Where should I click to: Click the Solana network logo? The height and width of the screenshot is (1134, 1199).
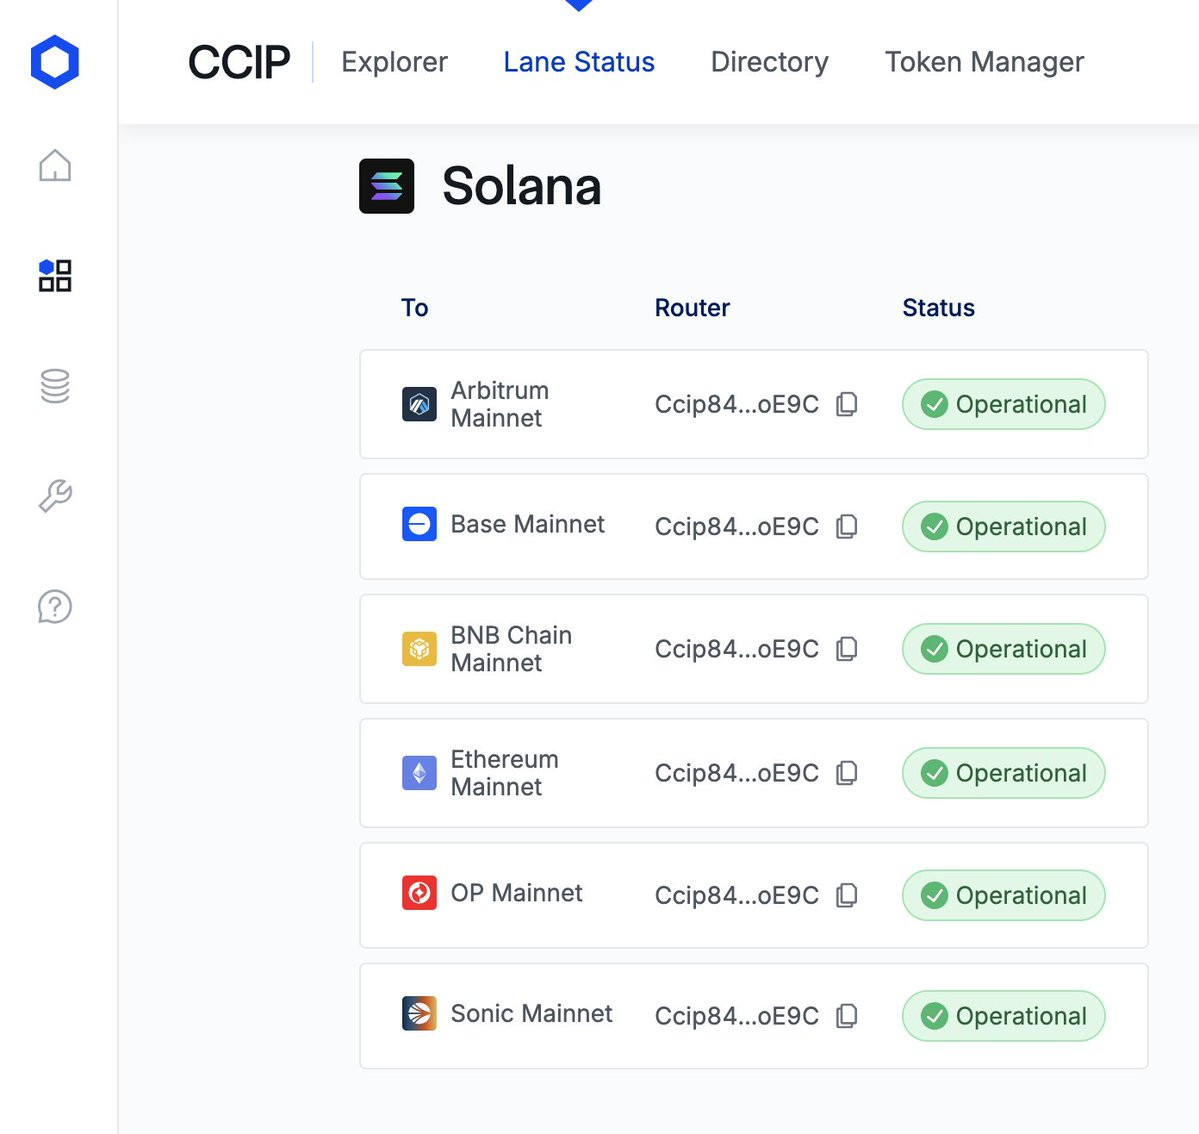click(387, 186)
